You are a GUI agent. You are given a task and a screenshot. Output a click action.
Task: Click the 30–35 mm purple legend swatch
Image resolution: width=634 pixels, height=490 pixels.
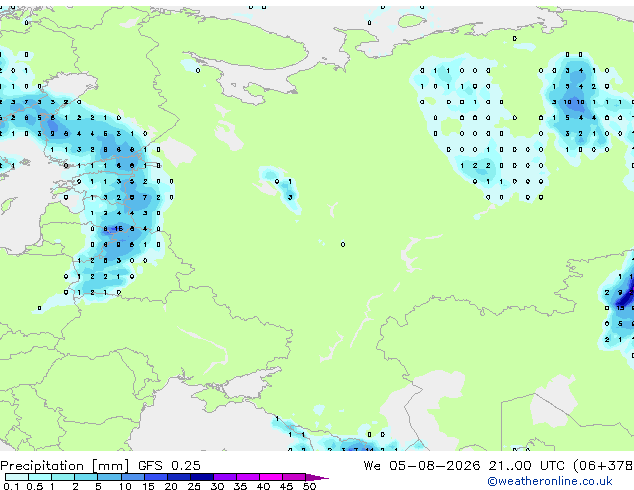point(225,477)
